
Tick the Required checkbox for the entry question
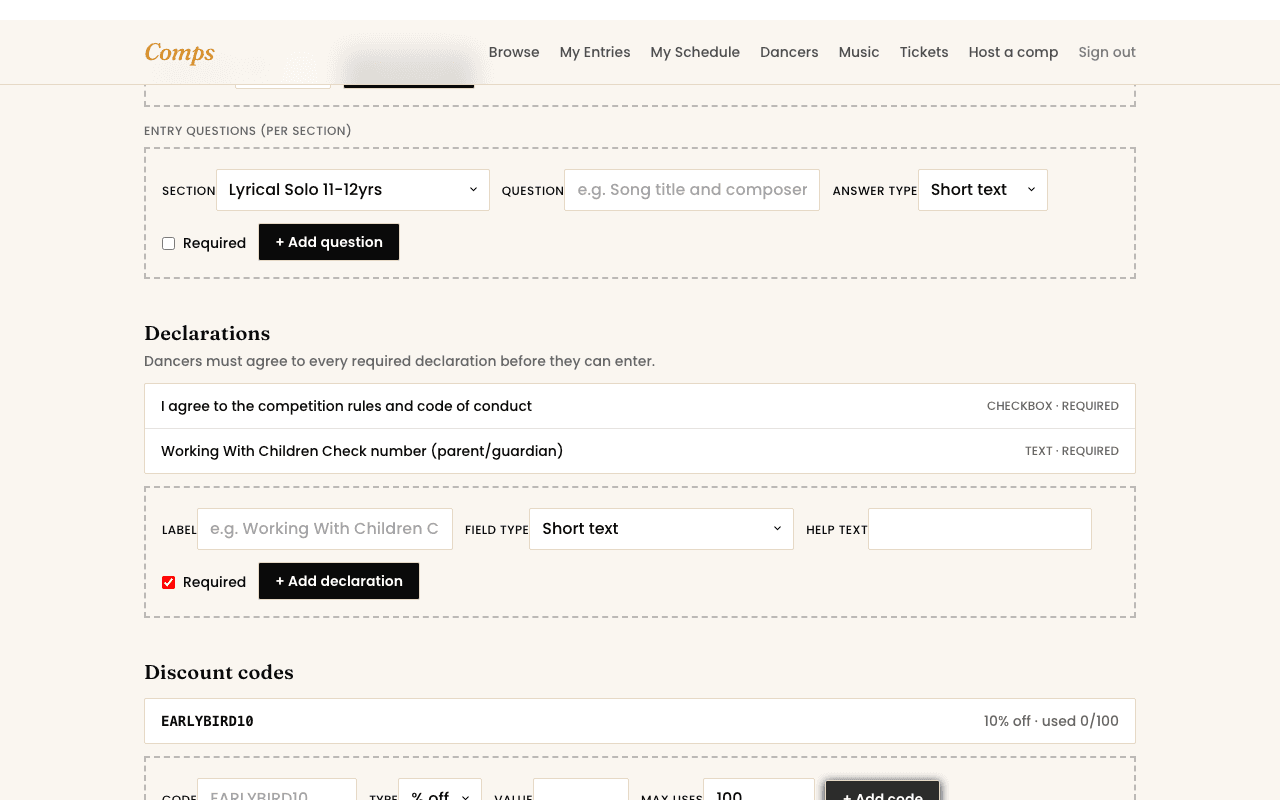click(x=168, y=243)
